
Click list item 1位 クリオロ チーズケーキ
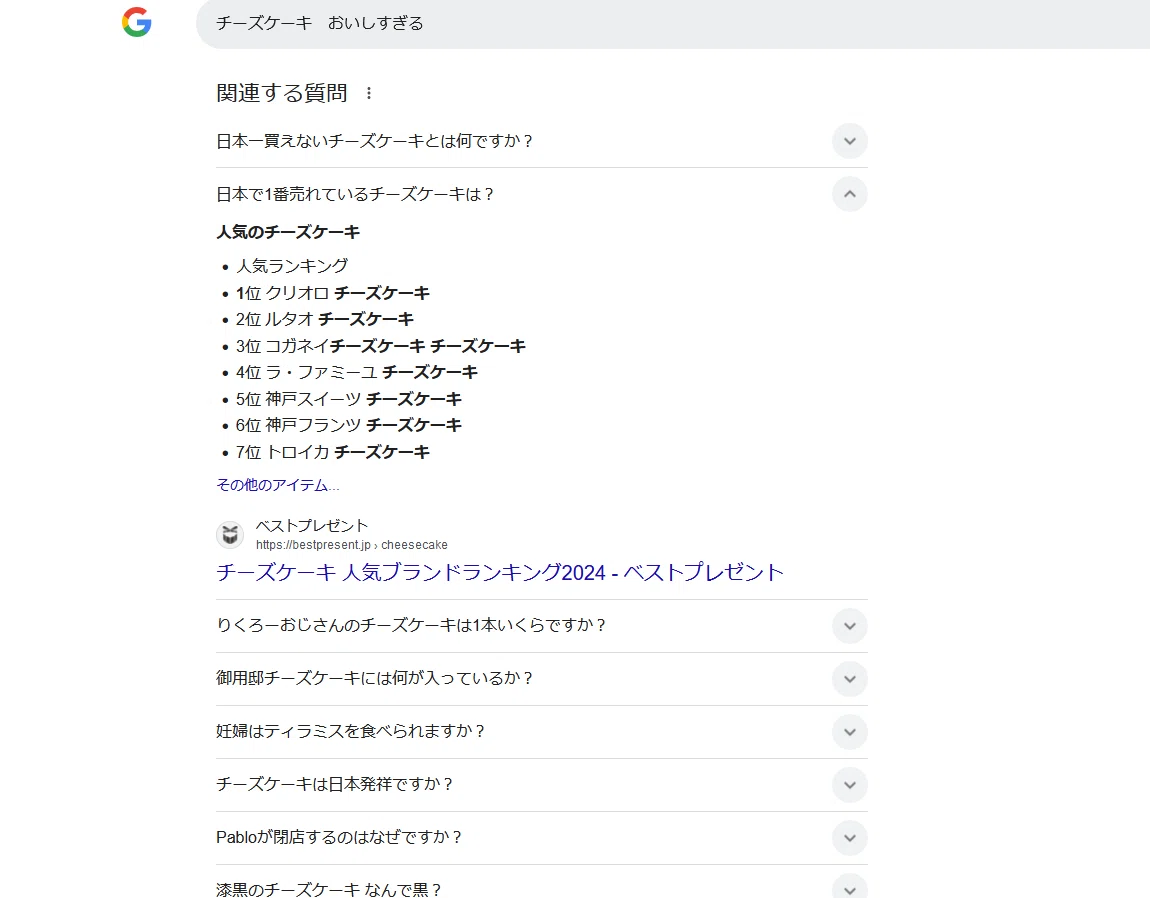pyautogui.click(x=332, y=293)
